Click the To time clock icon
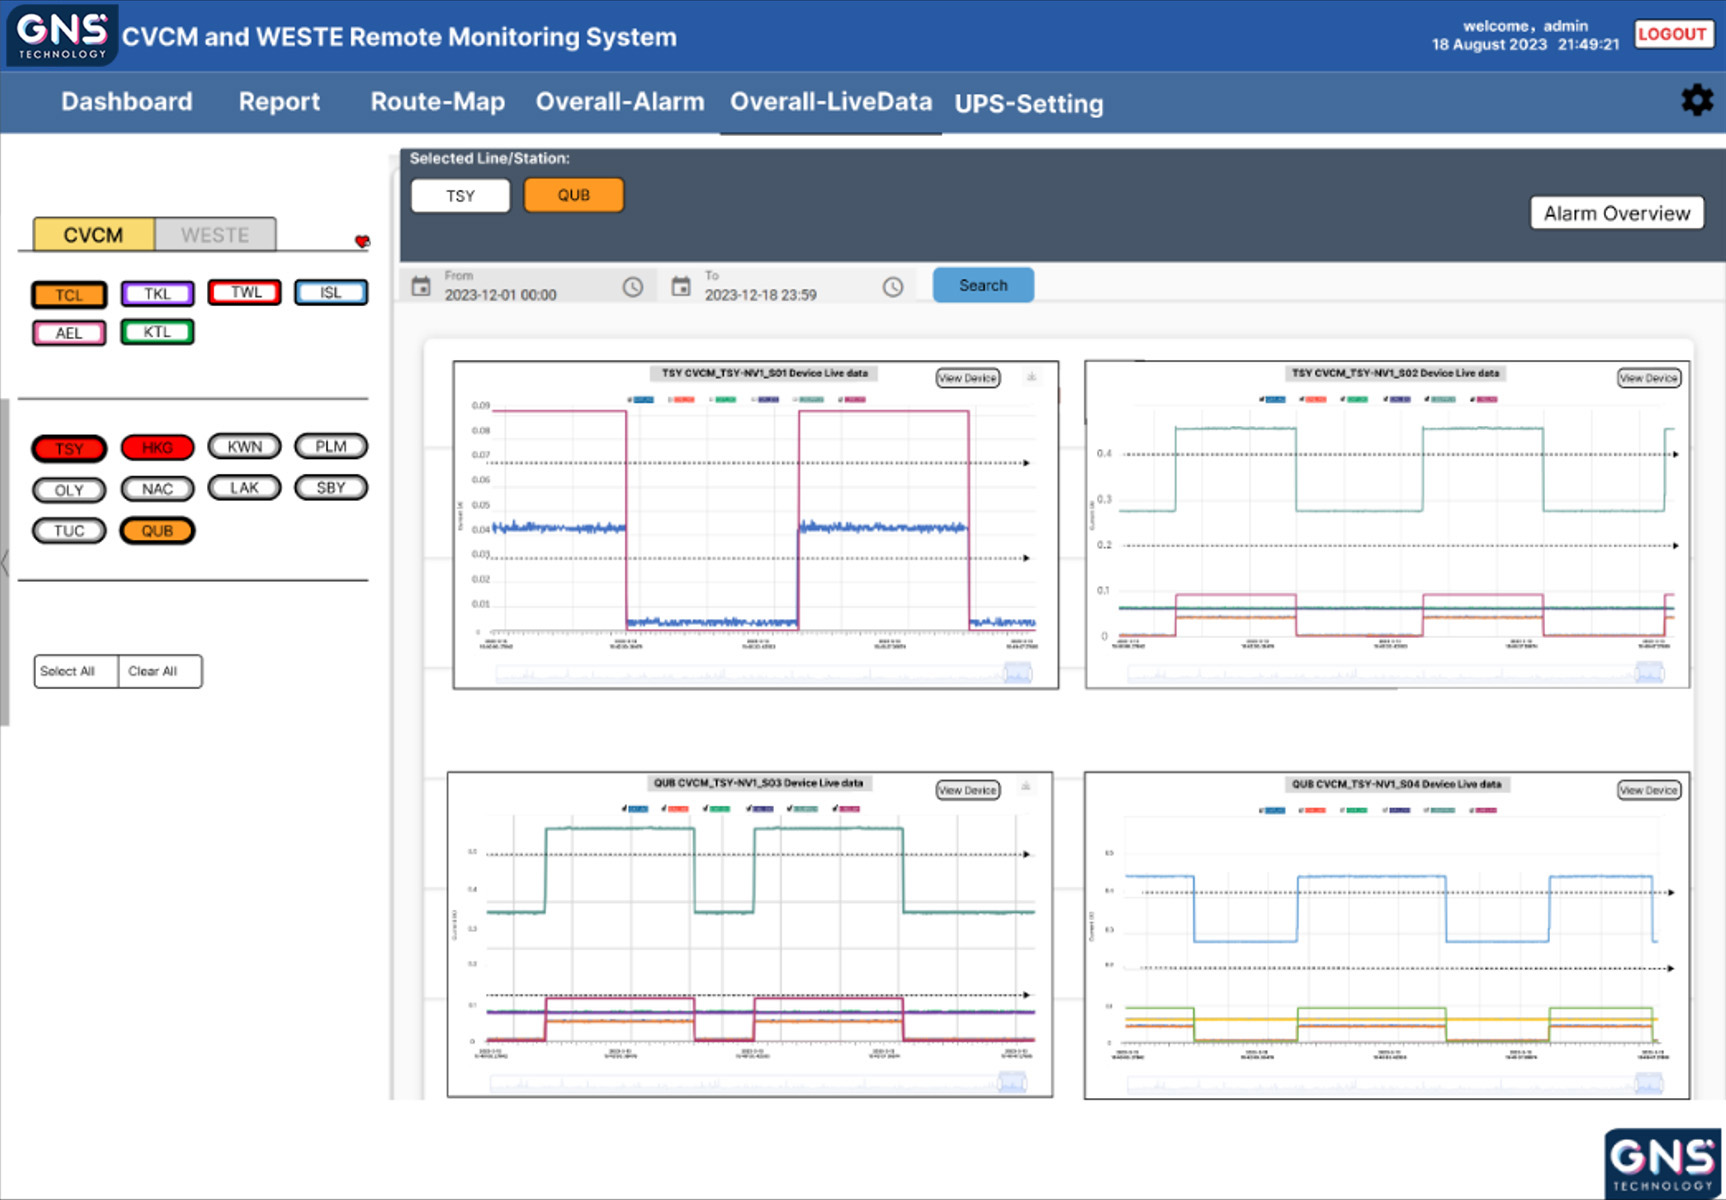 [893, 287]
